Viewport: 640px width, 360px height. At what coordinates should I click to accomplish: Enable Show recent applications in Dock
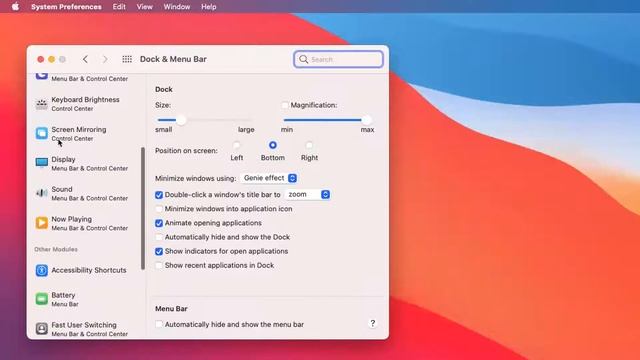point(159,265)
